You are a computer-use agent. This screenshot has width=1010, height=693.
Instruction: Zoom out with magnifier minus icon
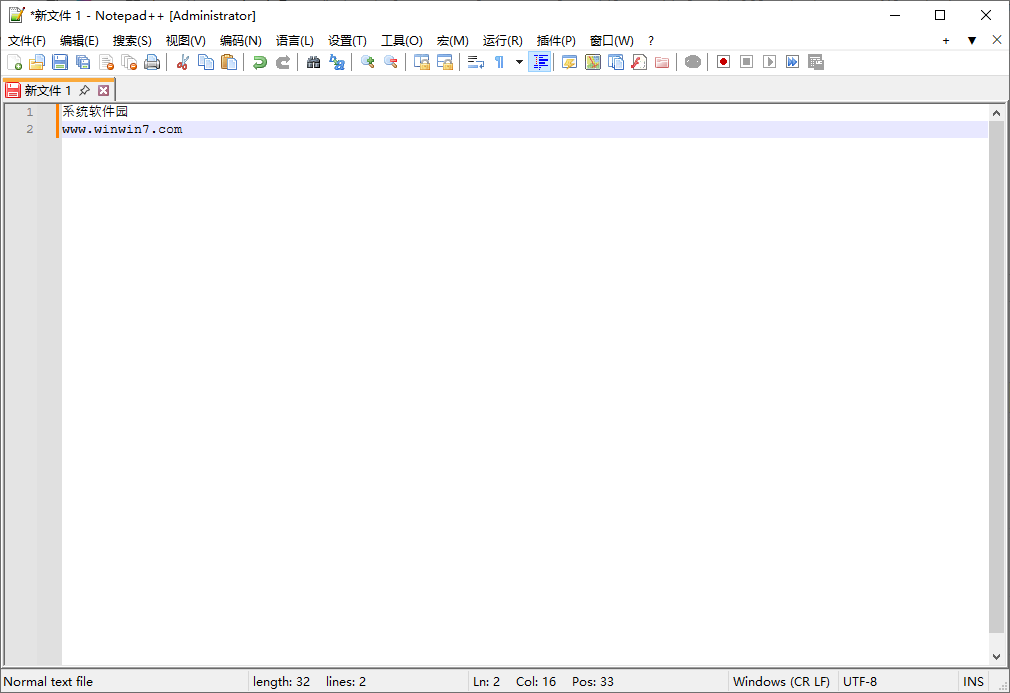(x=390, y=62)
